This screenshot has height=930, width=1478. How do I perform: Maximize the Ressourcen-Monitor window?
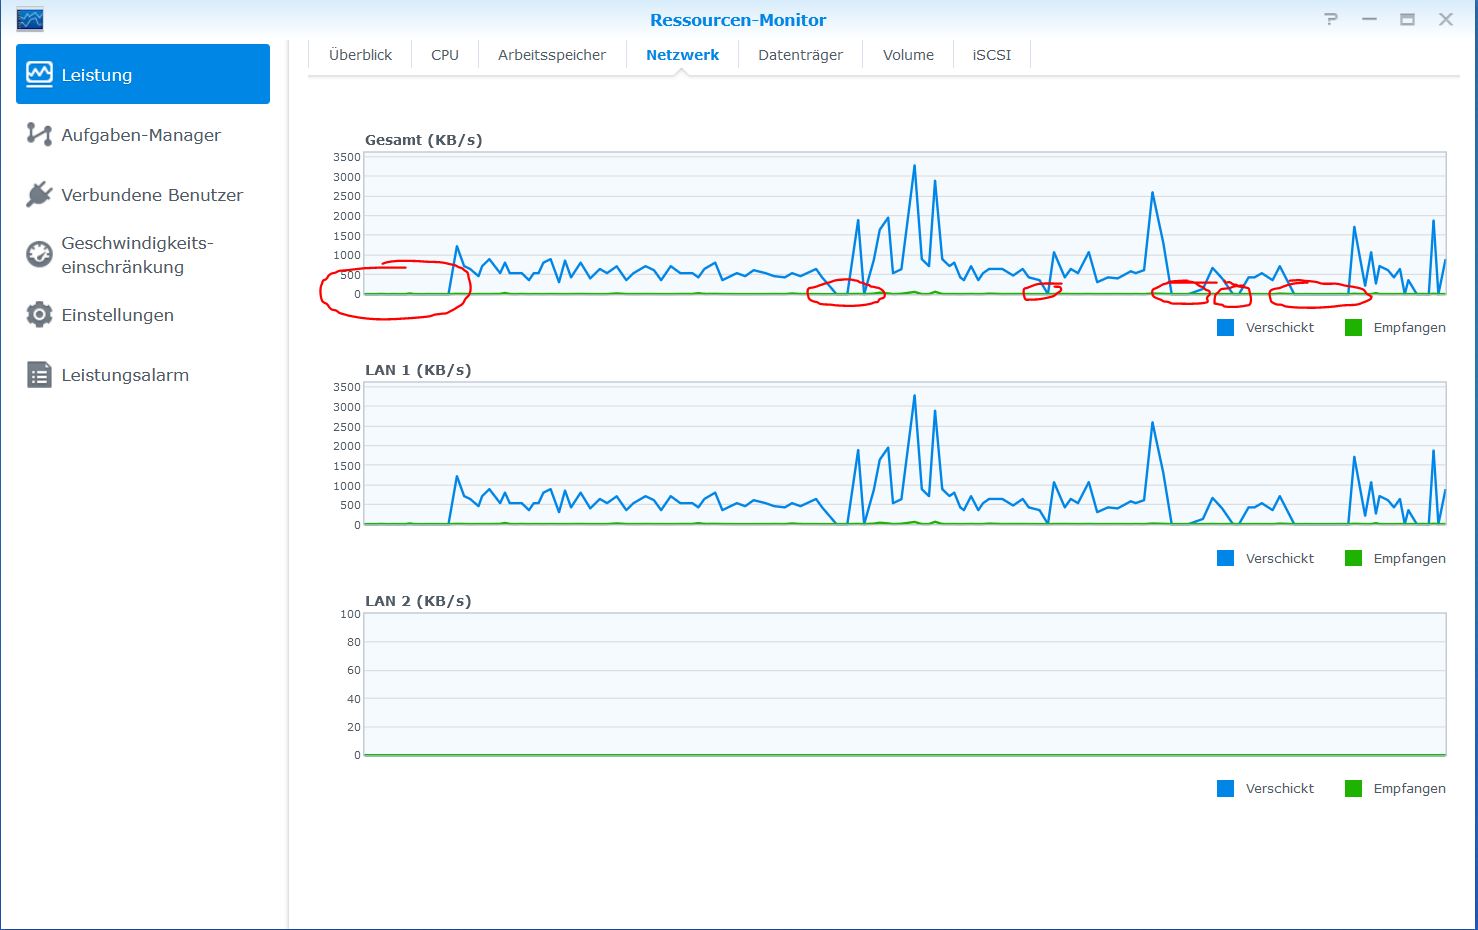pyautogui.click(x=1407, y=19)
